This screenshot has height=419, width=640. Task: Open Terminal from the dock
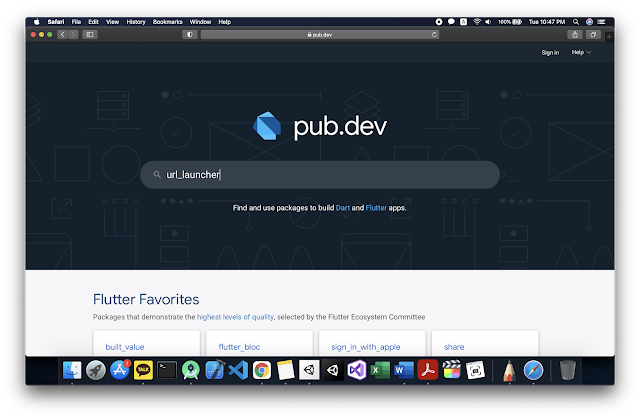(x=167, y=370)
